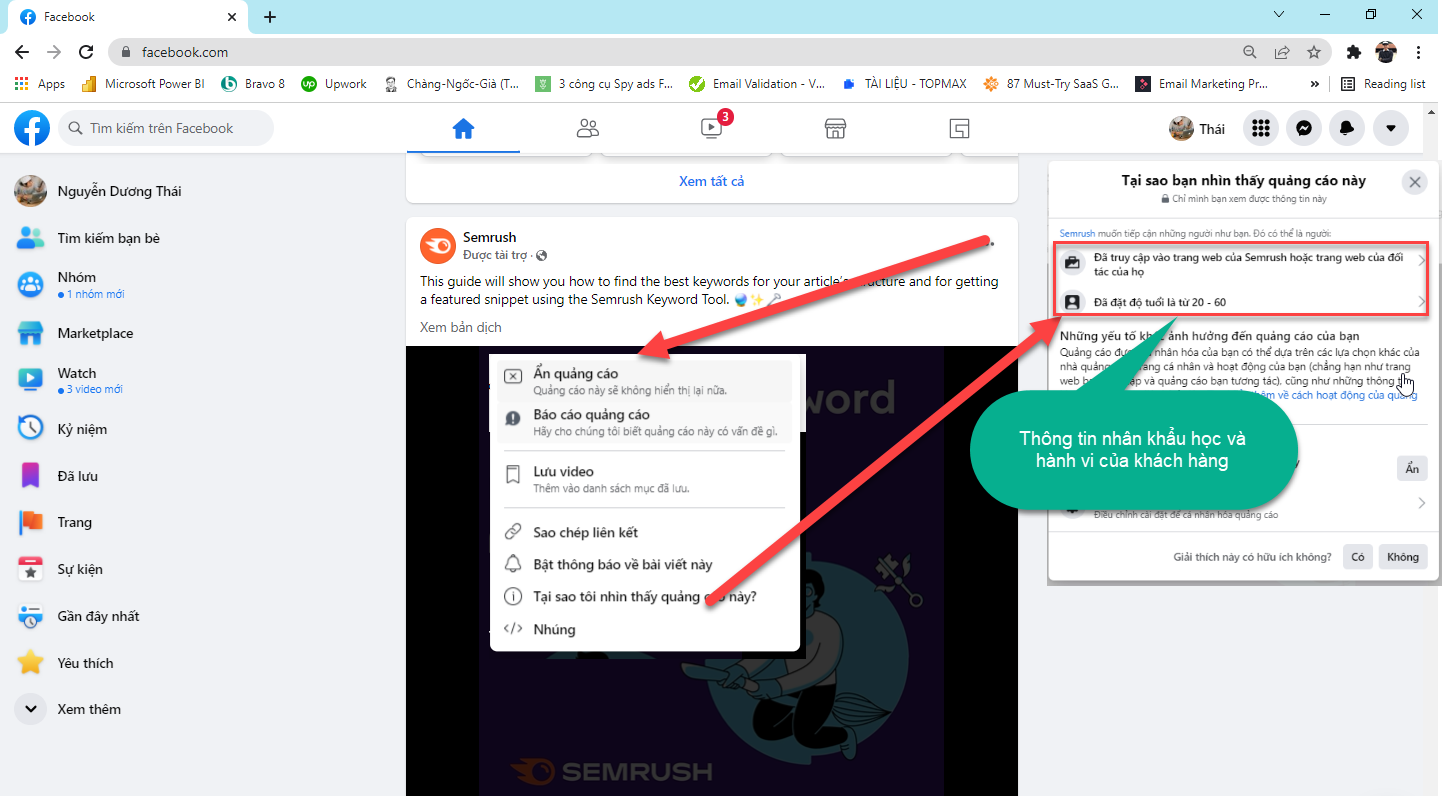
Task: Click the Xem tất cả link
Action: [x=711, y=181]
